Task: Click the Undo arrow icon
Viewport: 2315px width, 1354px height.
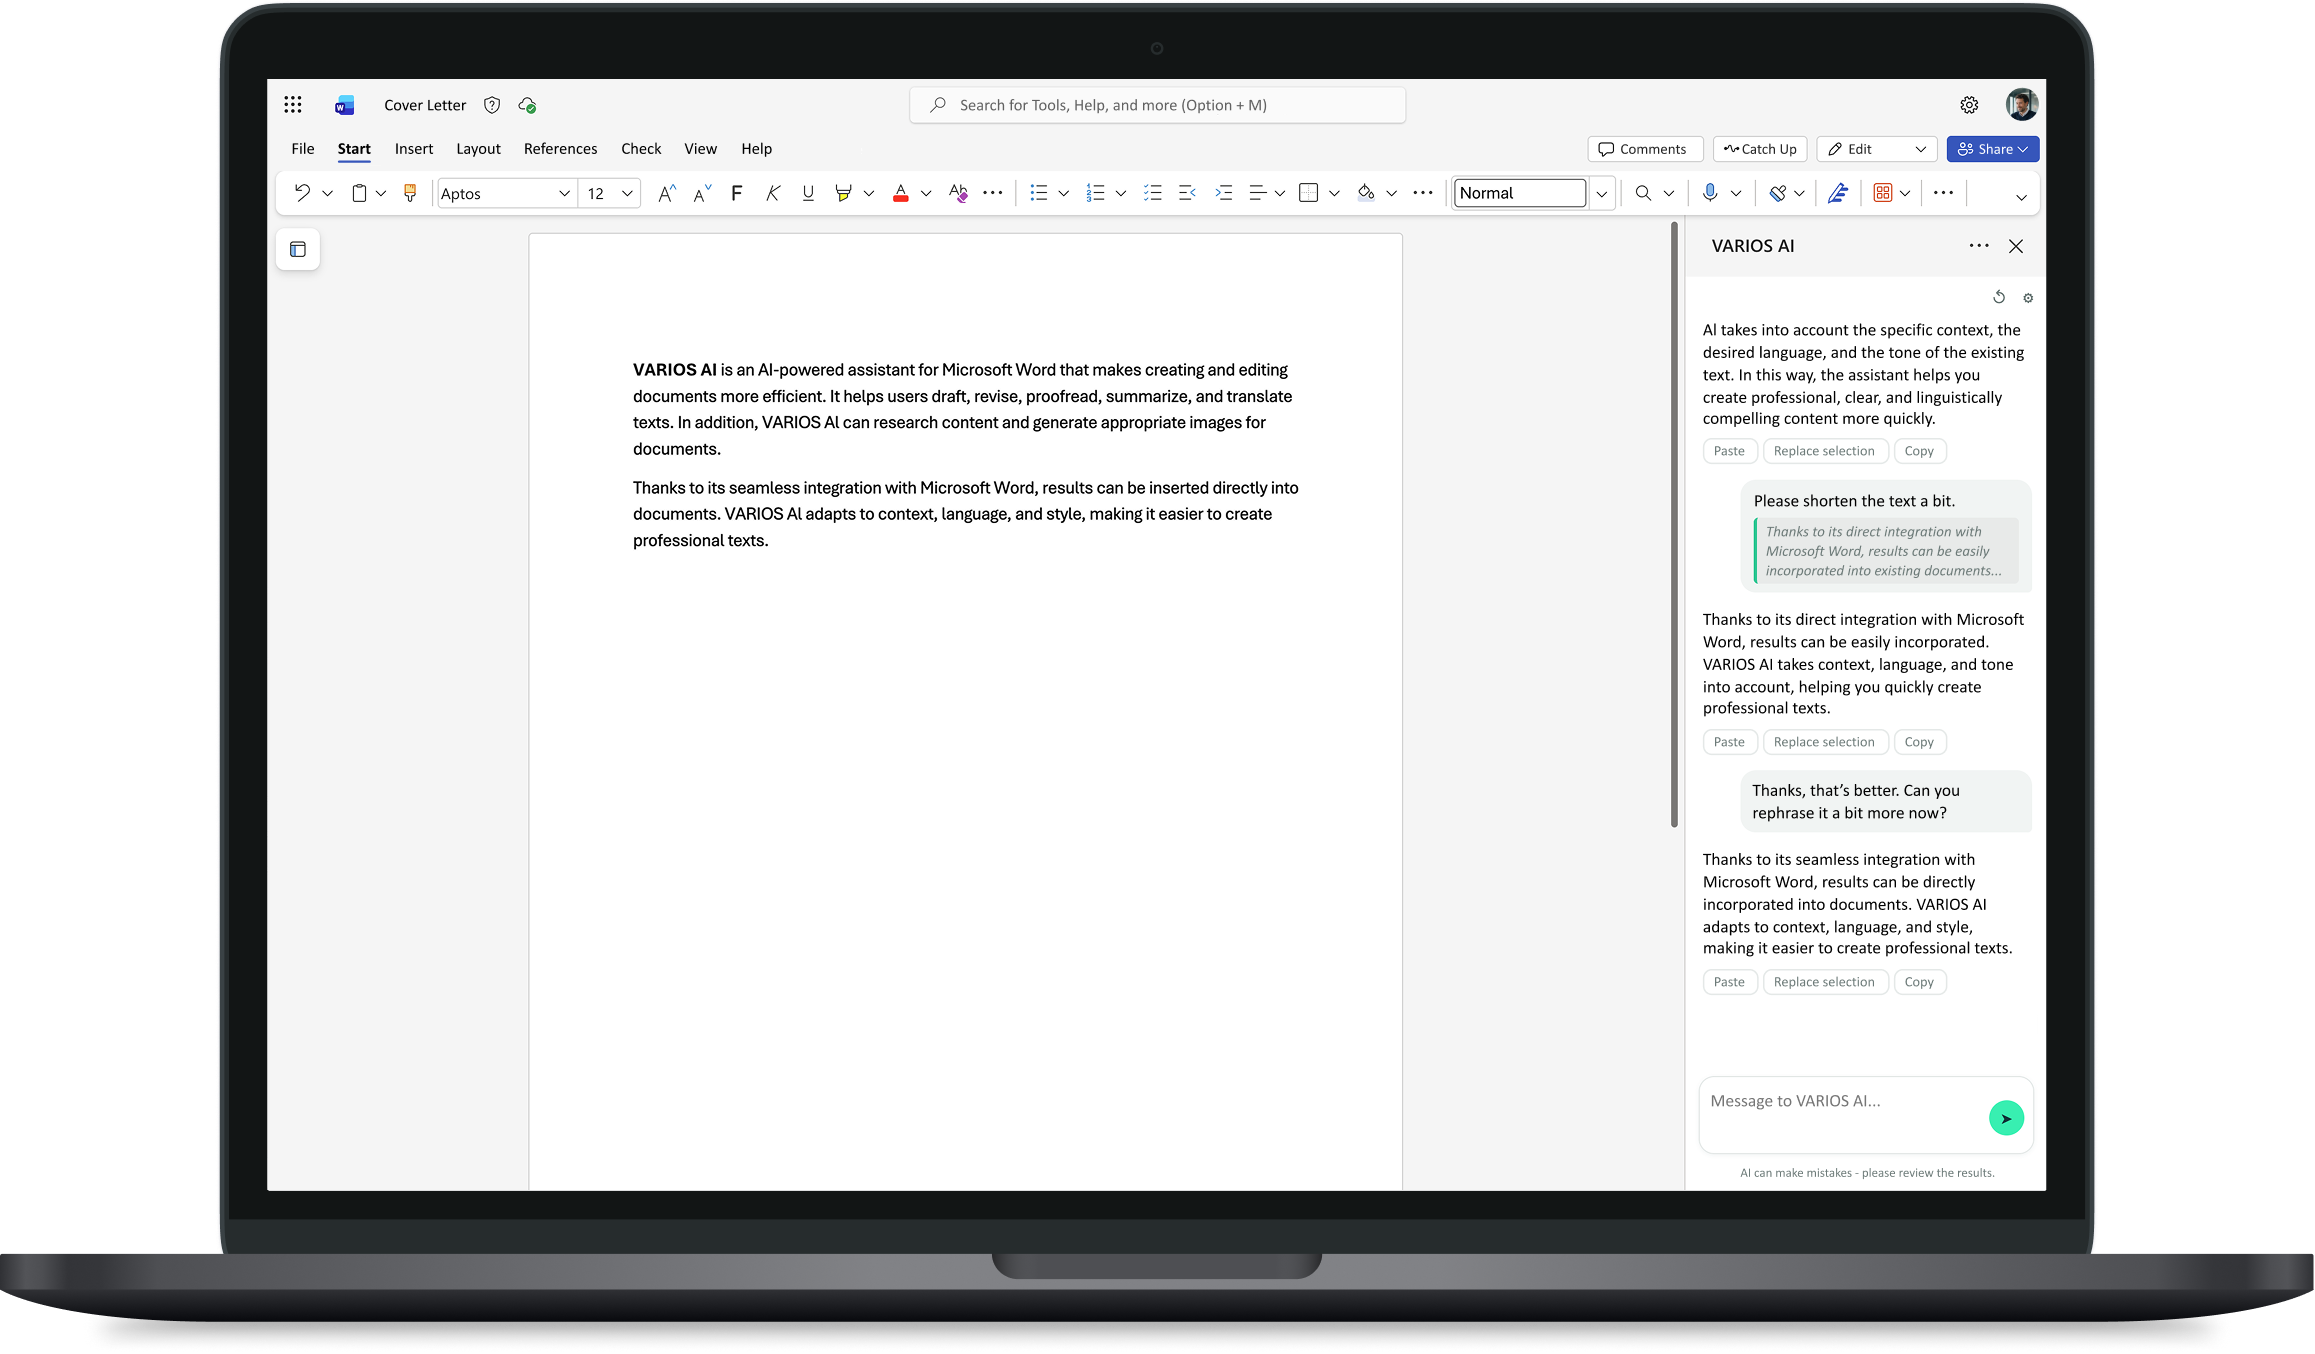Action: tap(302, 193)
